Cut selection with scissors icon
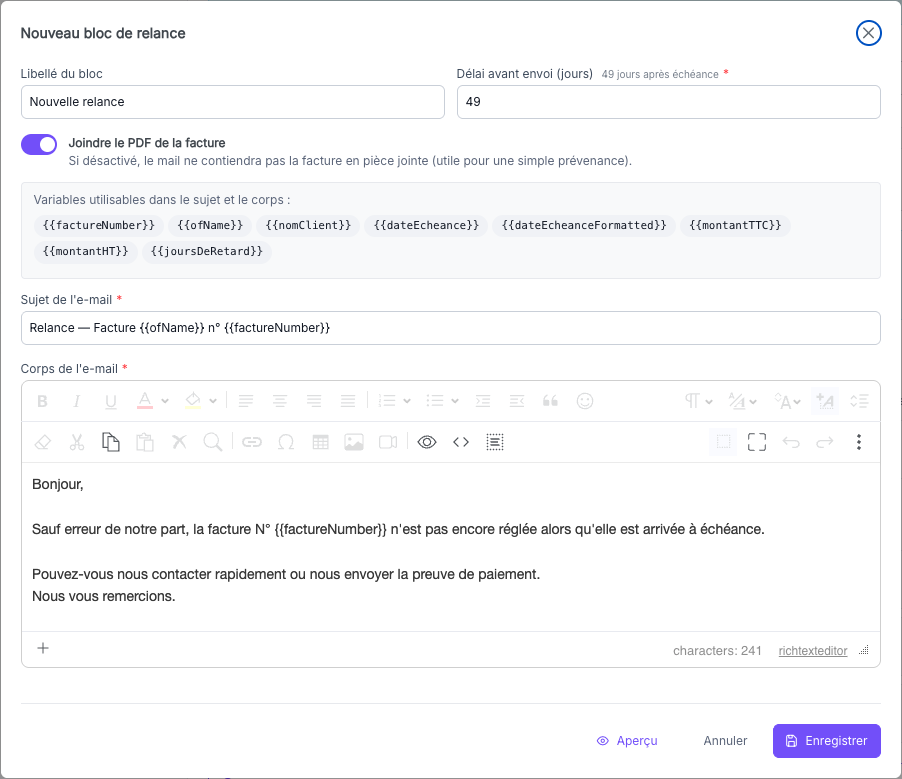This screenshot has height=779, width=902. (77, 442)
